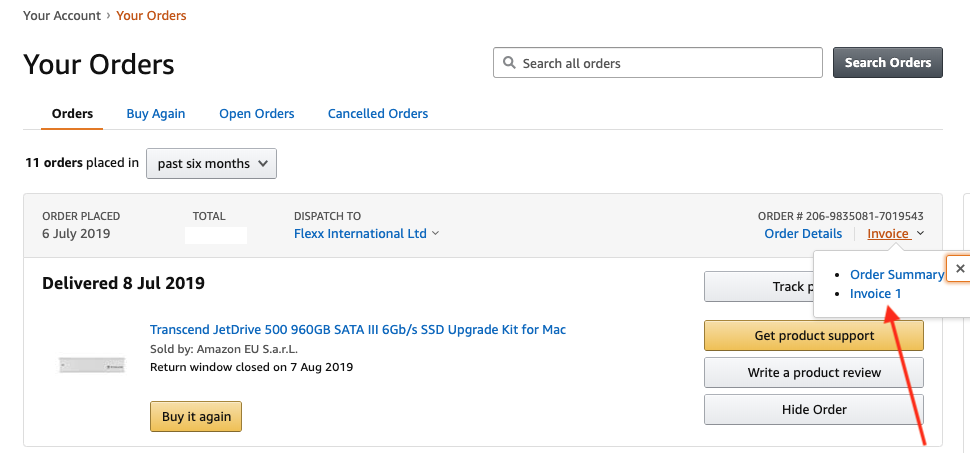Click the Search Orders button
970x453 pixels.
coord(888,63)
